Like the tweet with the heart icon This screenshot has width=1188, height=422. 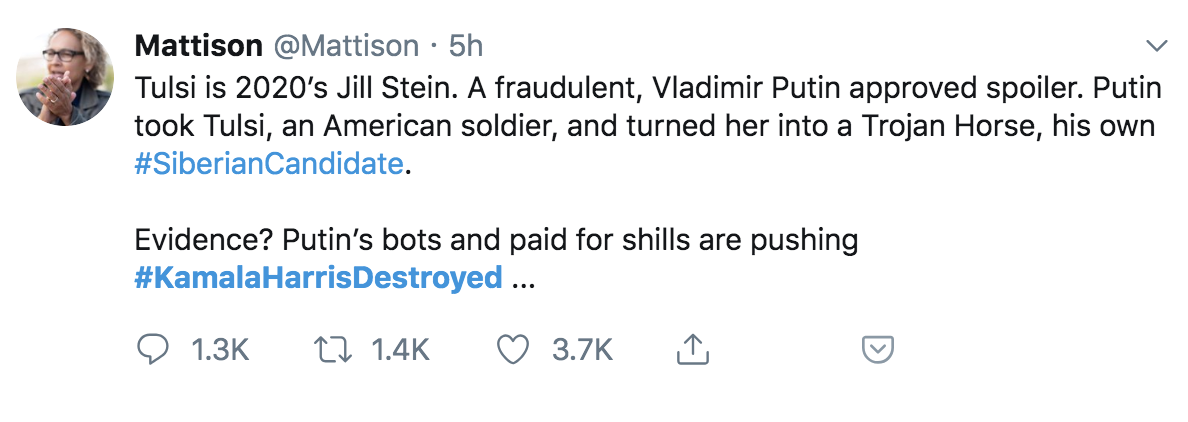[x=512, y=349]
